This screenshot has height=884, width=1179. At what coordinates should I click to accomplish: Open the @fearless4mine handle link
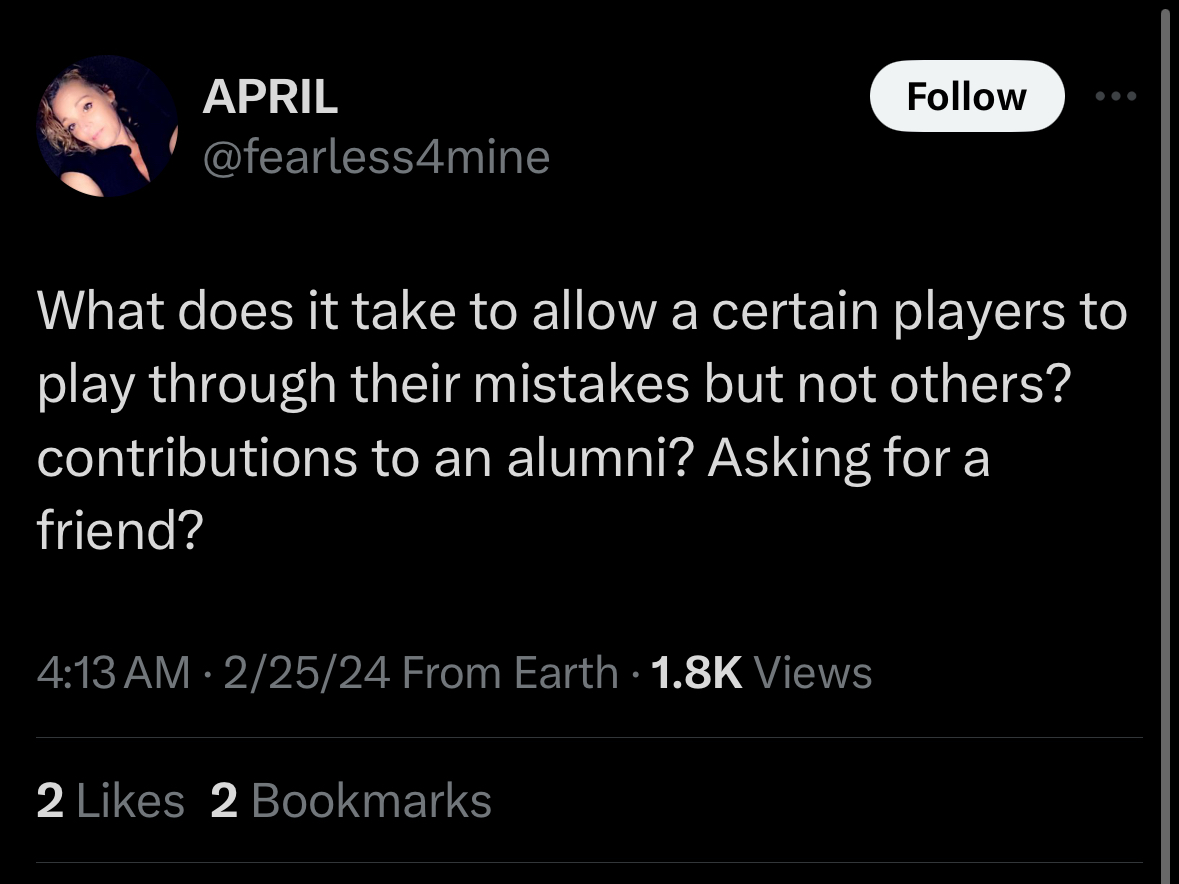pos(376,157)
